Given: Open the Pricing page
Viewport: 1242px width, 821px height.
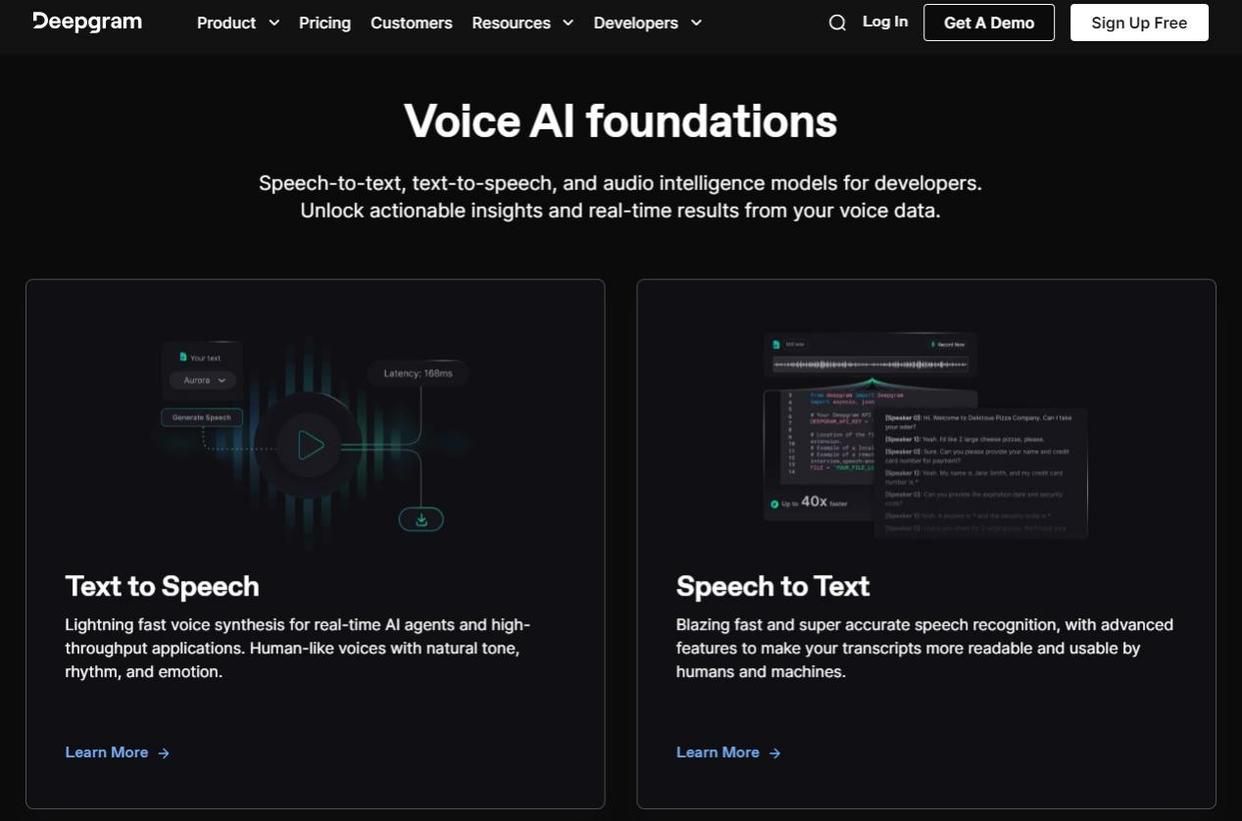Looking at the screenshot, I should [x=325, y=23].
